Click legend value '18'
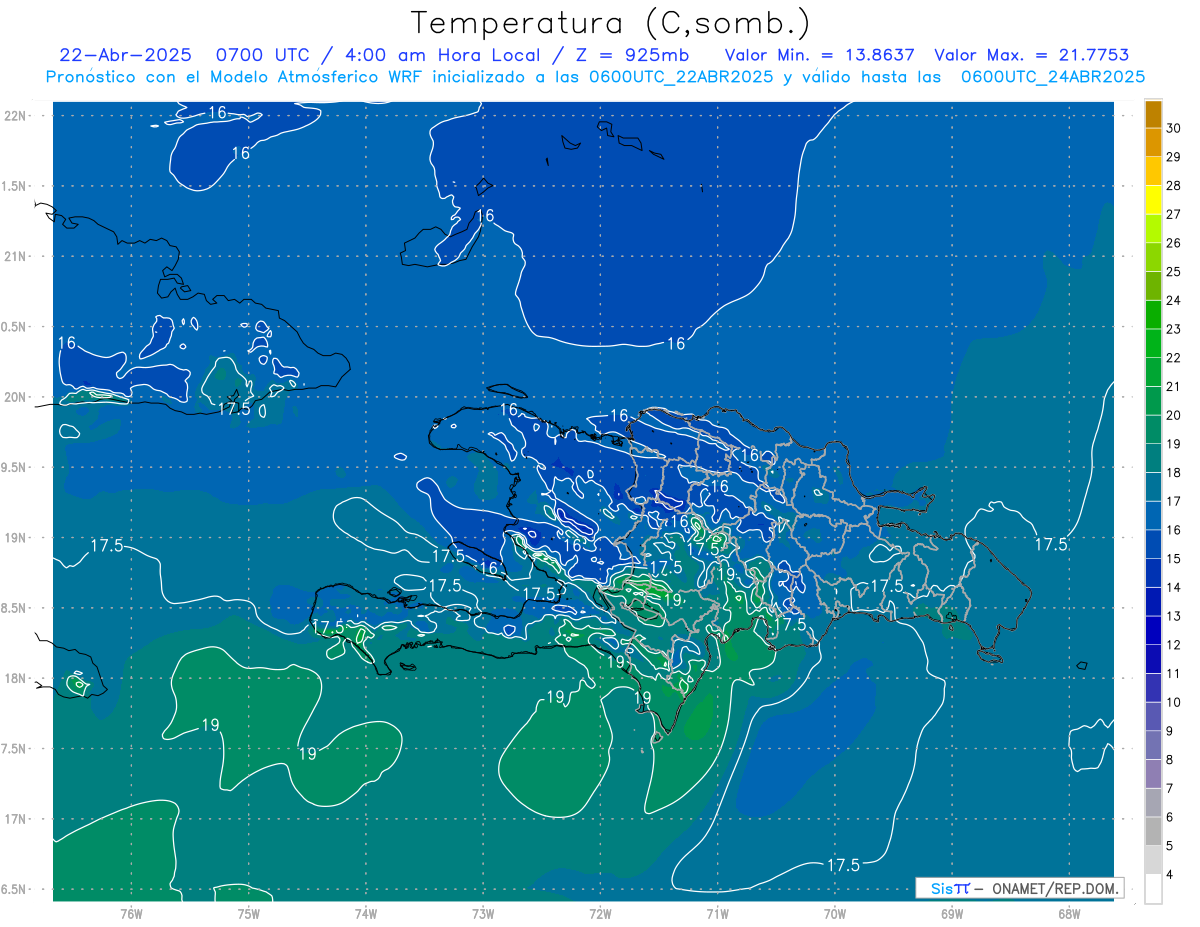 point(1174,473)
